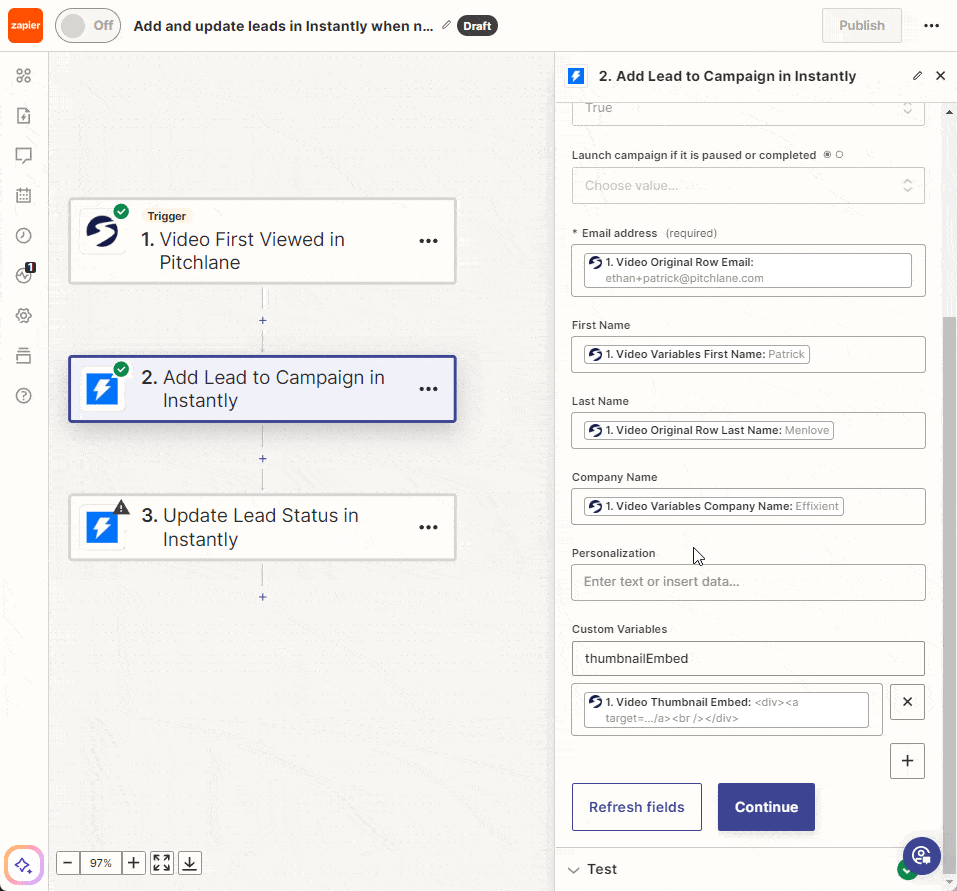This screenshot has width=957, height=891.
Task: Click the export download icon
Action: coord(190,863)
